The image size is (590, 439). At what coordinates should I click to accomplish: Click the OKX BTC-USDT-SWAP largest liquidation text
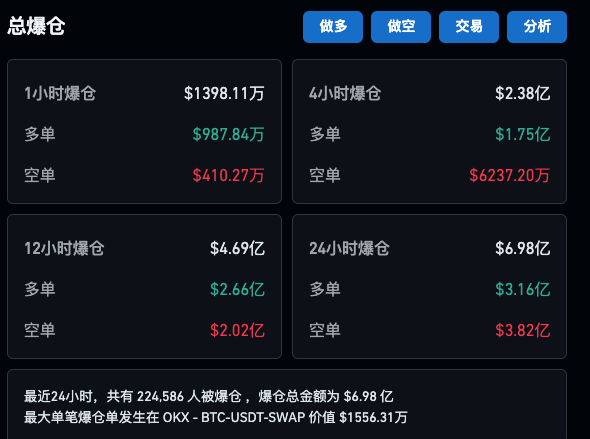coord(216,417)
